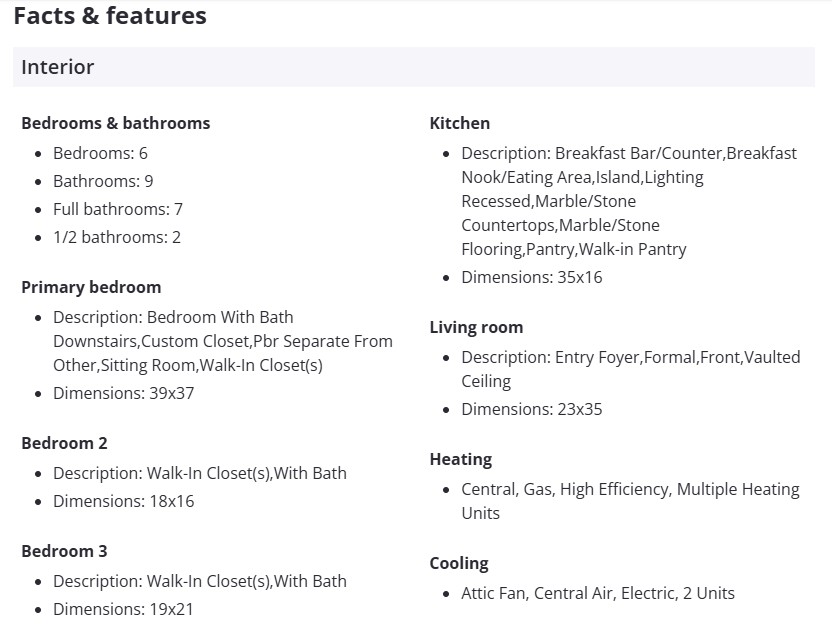The width and height of the screenshot is (832, 630).
Task: Click the Bedroom 3 subheading
Action: point(64,551)
